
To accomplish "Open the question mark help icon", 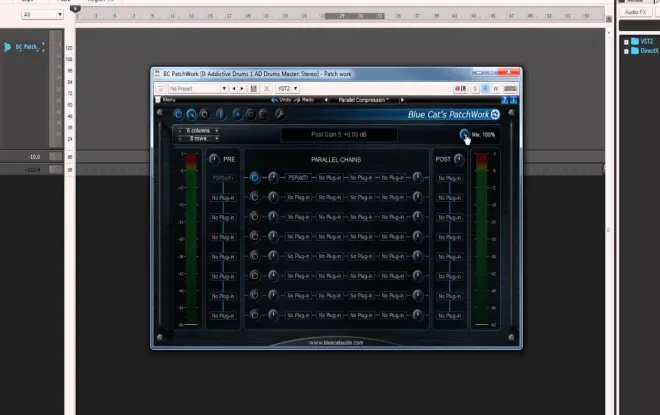I will click(504, 100).
